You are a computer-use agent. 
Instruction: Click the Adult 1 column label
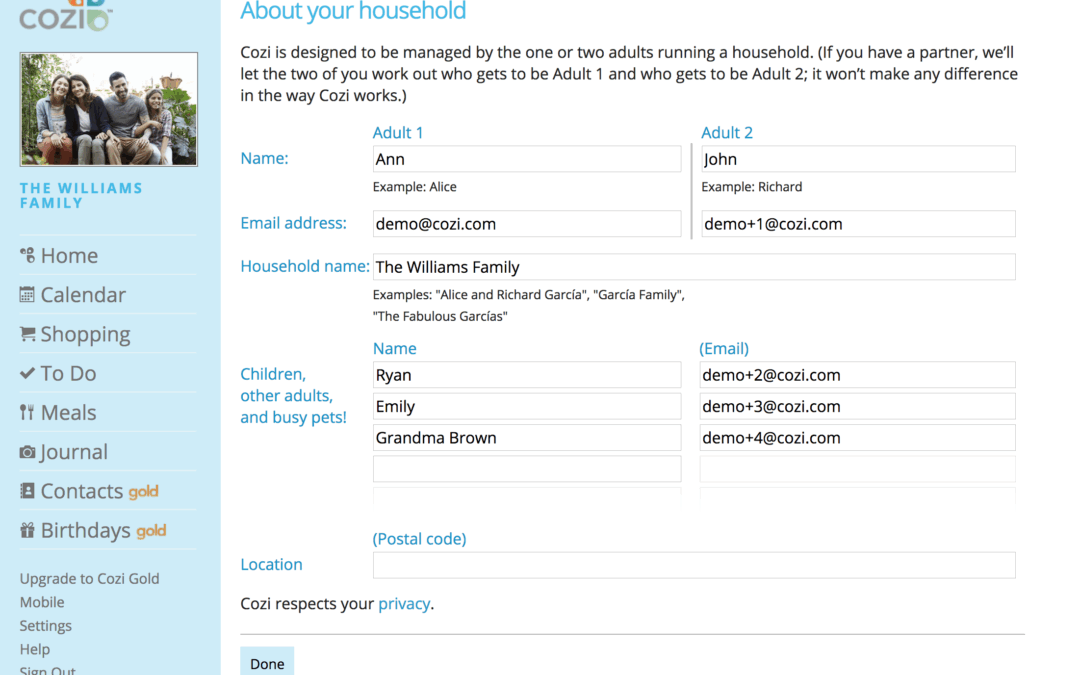(397, 132)
